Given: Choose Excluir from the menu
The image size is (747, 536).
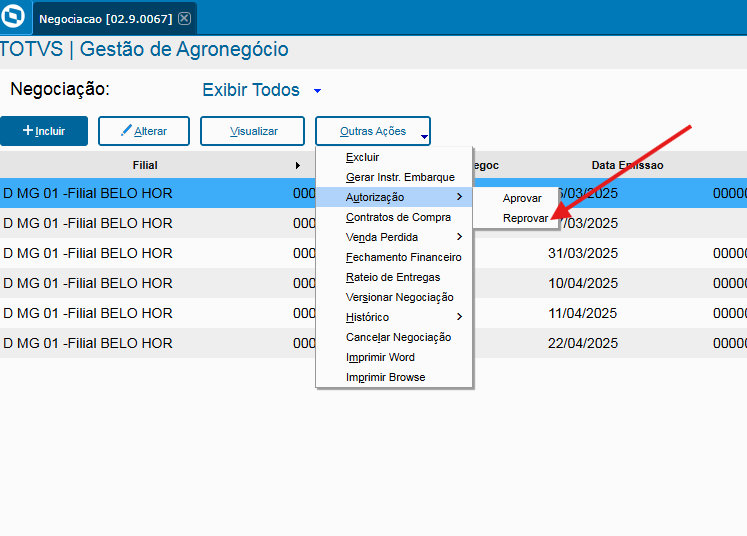Looking at the screenshot, I should pyautogui.click(x=394, y=157).
